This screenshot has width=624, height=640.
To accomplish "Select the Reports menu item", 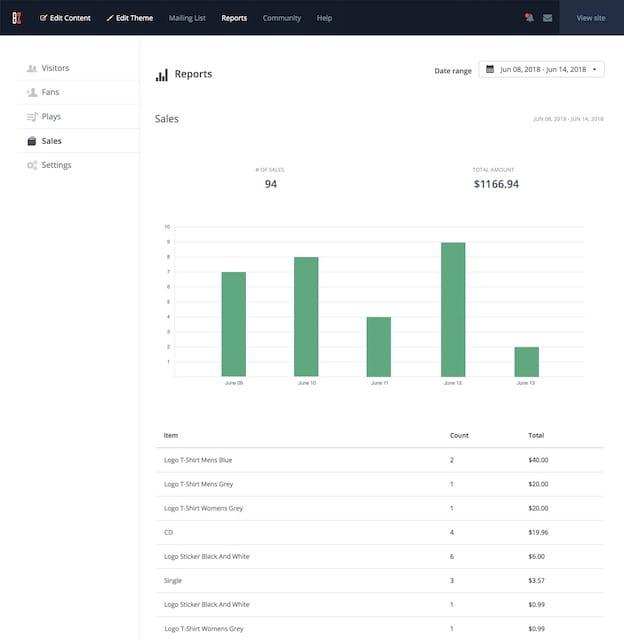I will click(x=234, y=18).
